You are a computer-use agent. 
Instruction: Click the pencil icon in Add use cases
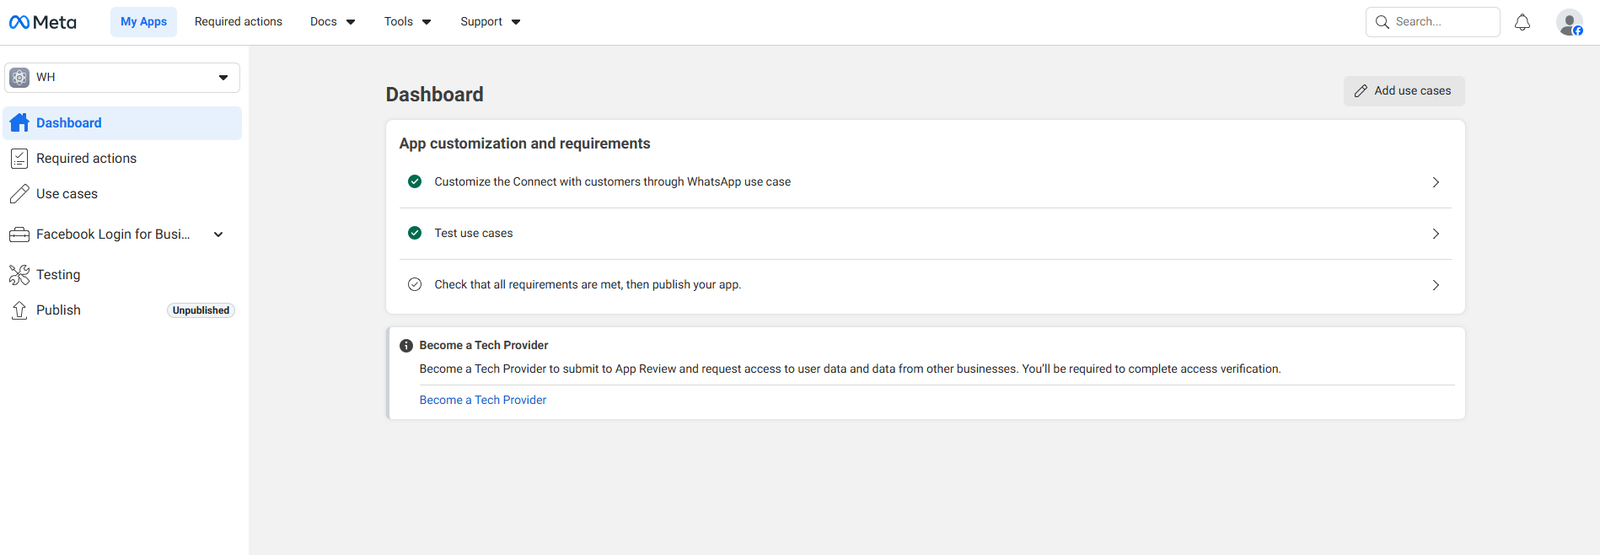[1361, 91]
